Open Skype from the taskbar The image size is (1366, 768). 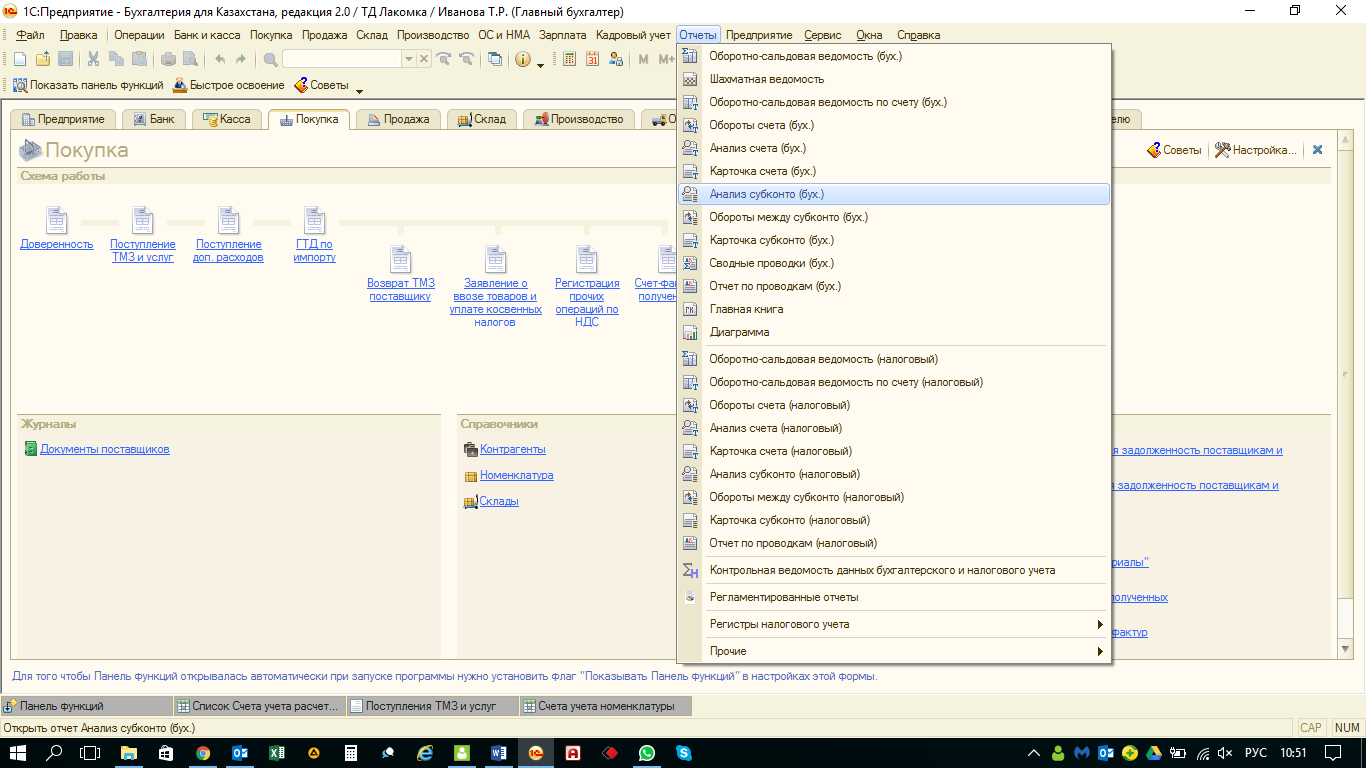point(684,753)
